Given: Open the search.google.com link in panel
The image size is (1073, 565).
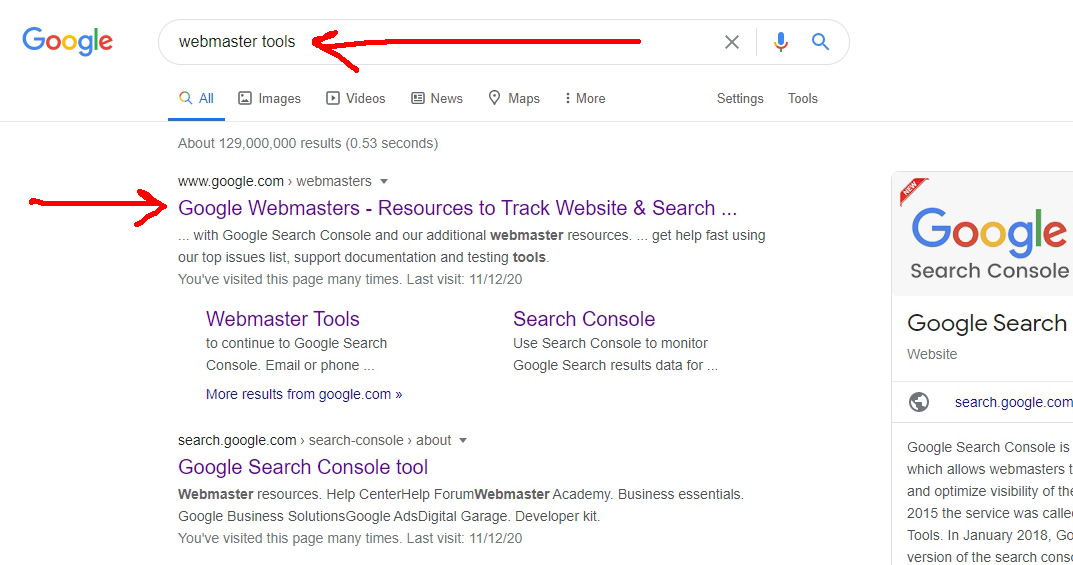Looking at the screenshot, I should (1013, 402).
